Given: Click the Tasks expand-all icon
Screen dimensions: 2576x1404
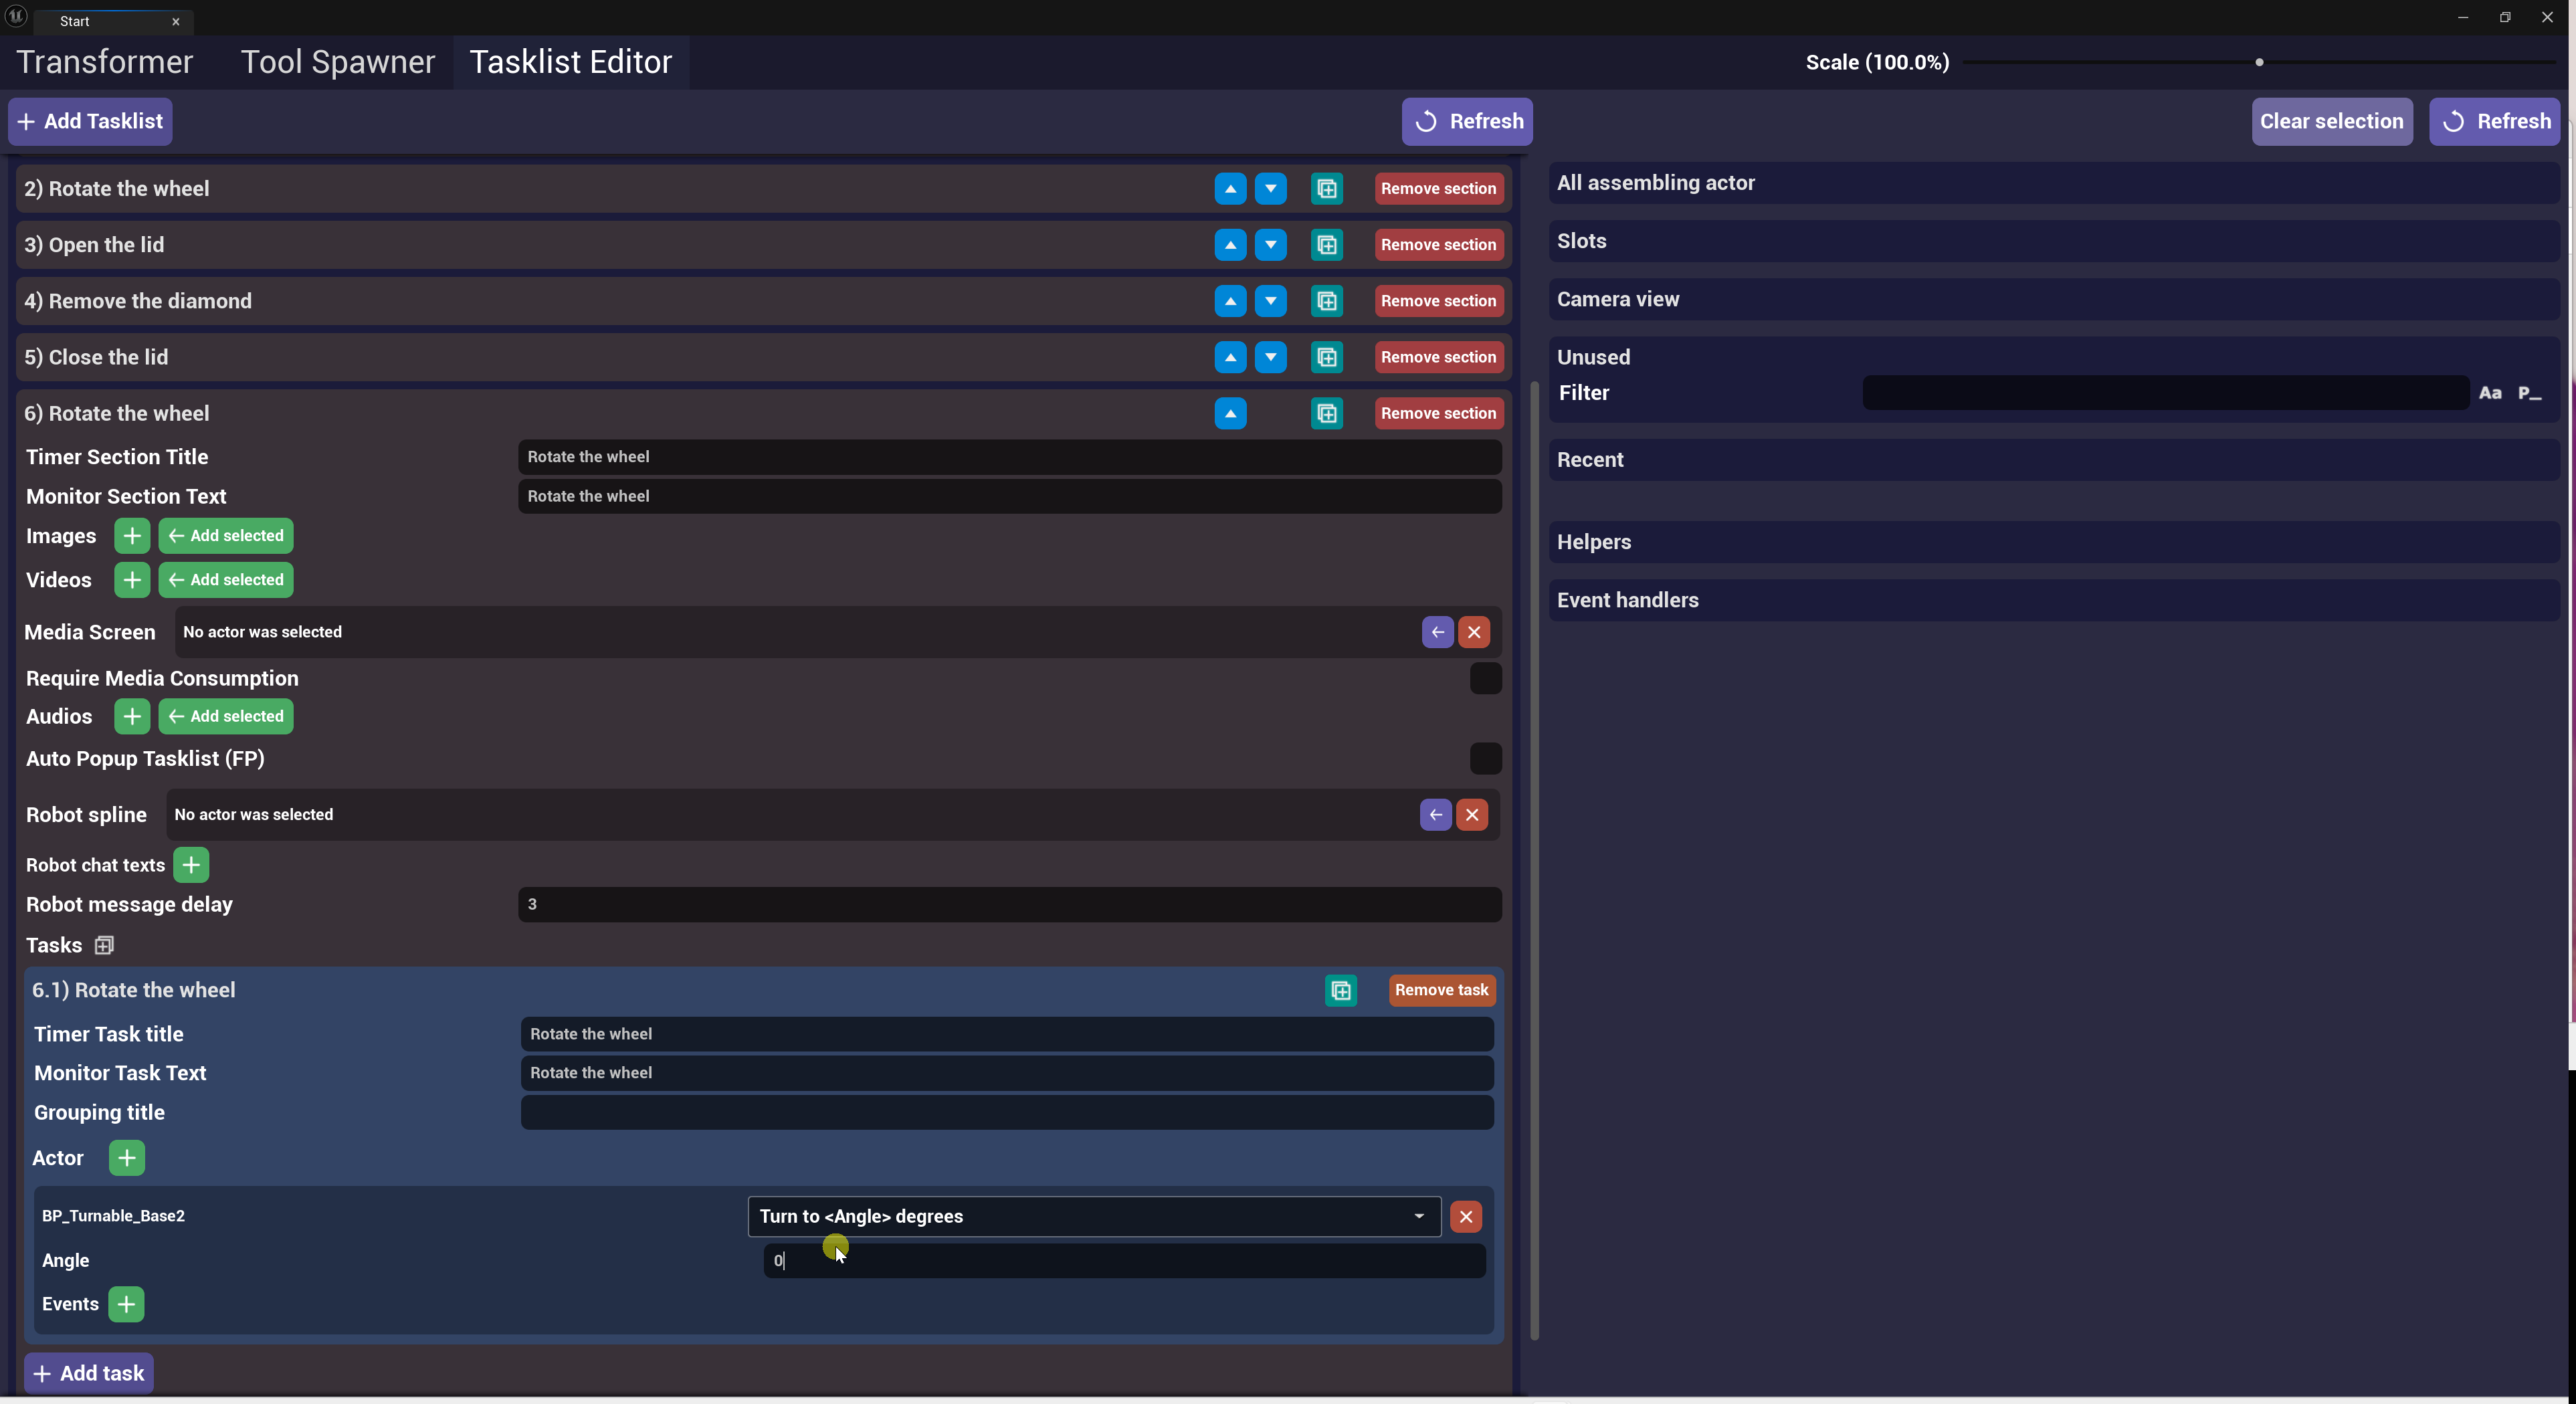Looking at the screenshot, I should pos(104,945).
